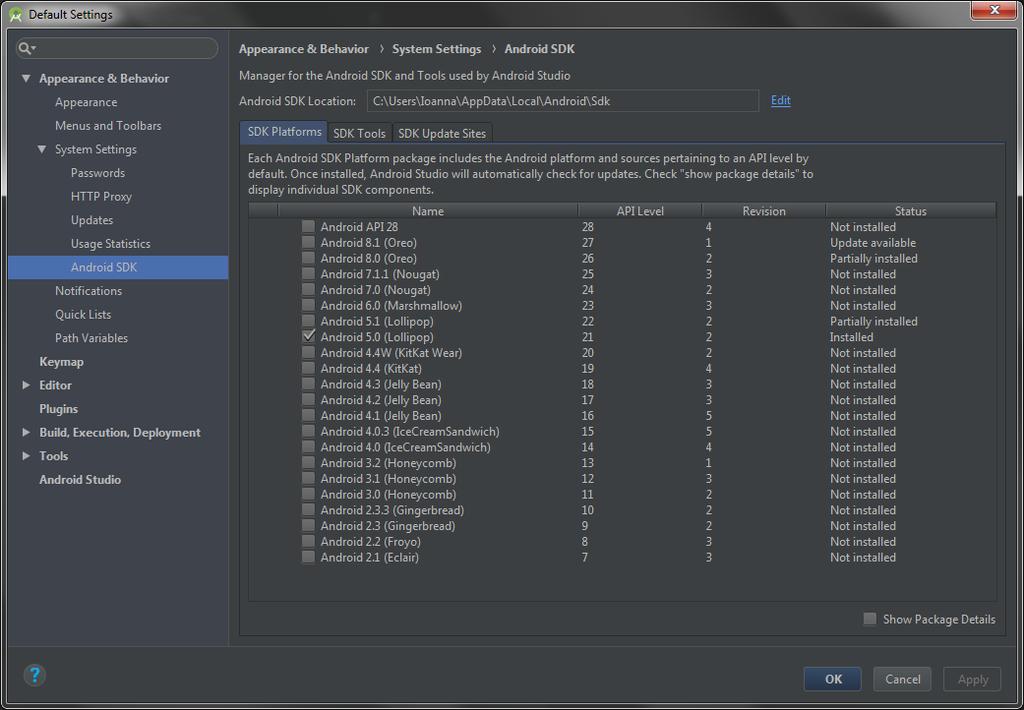Open Usage Statistics settings

pos(110,244)
